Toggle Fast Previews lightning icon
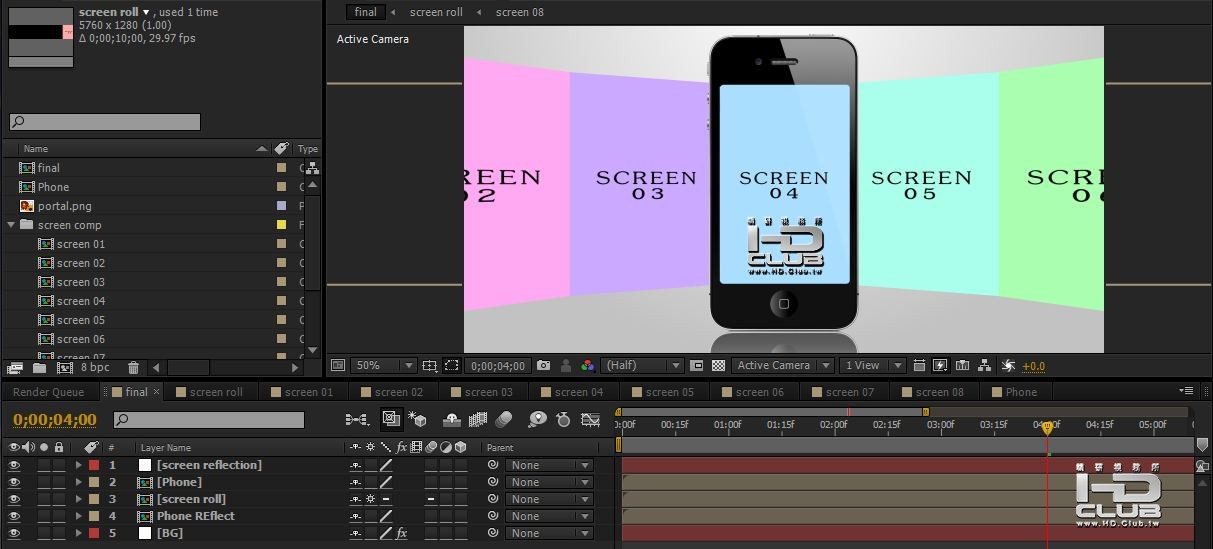The image size is (1213, 549). click(x=941, y=366)
